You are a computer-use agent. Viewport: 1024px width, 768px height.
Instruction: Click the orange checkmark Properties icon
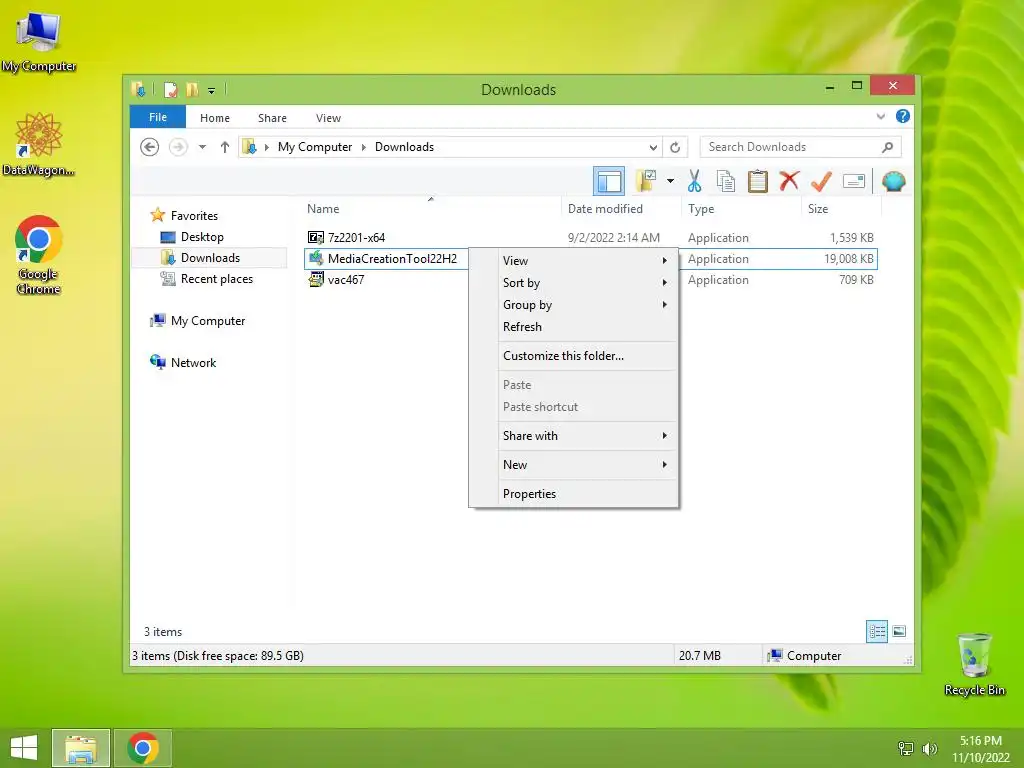pos(821,181)
